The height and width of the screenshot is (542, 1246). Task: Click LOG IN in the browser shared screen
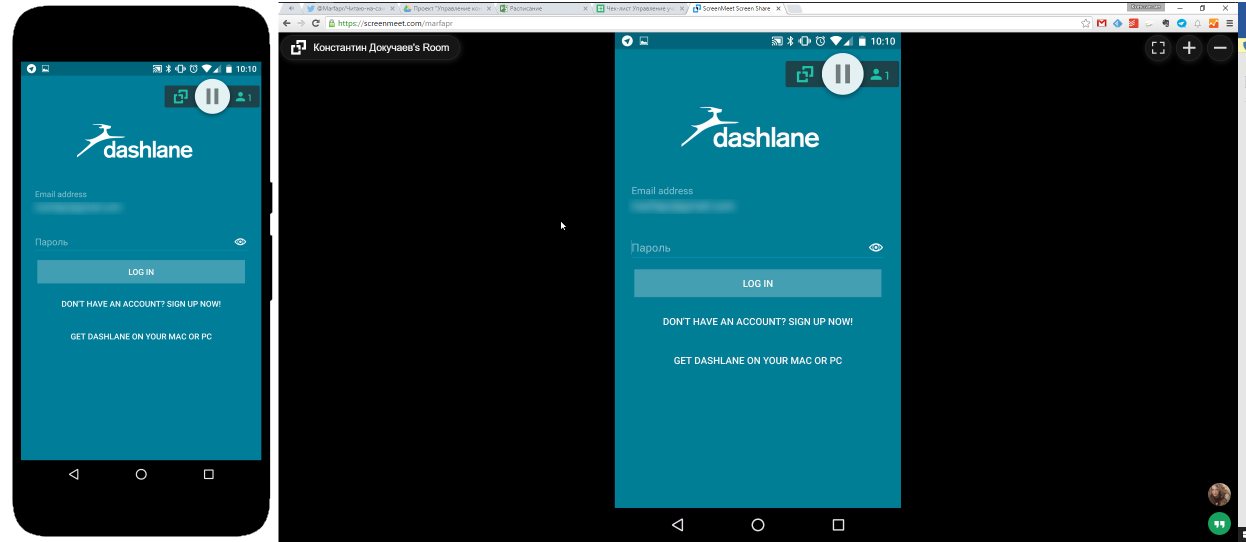(757, 283)
